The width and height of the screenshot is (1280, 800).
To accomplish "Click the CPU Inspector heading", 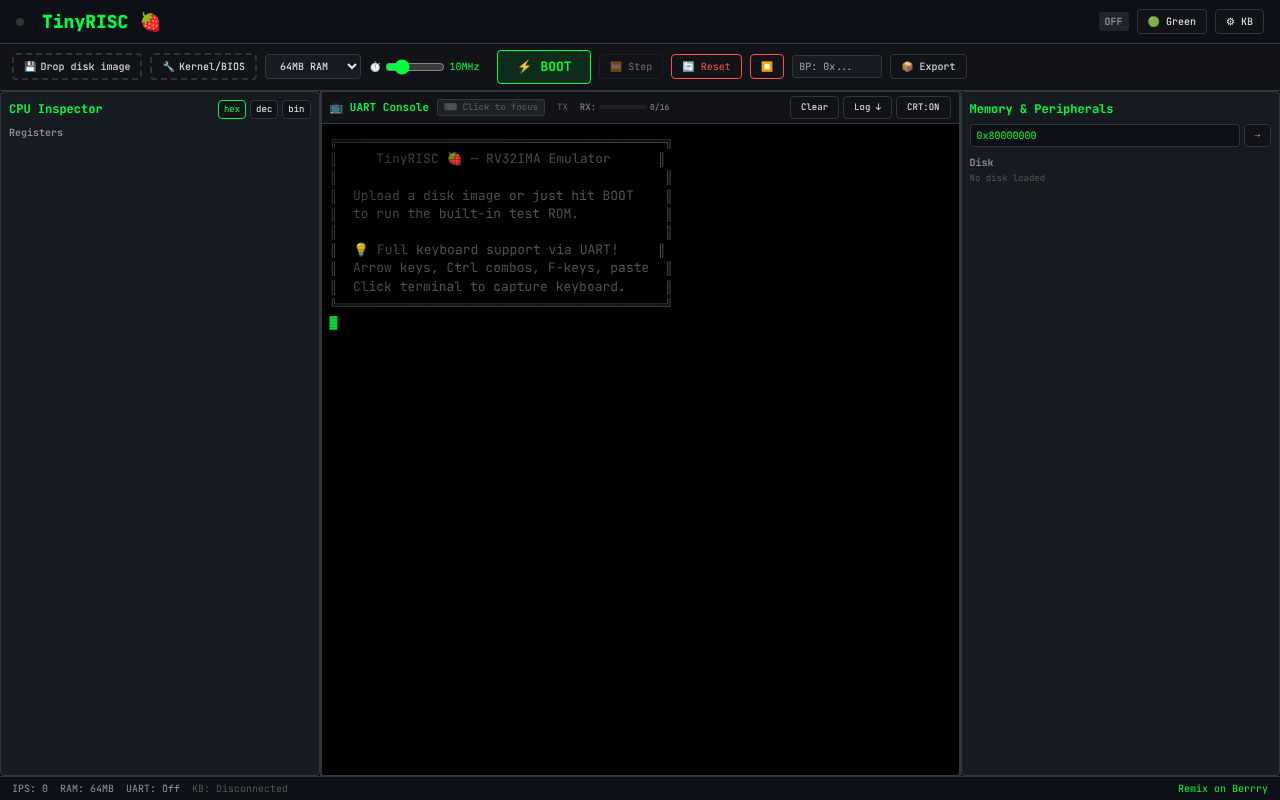I will click(x=56, y=109).
